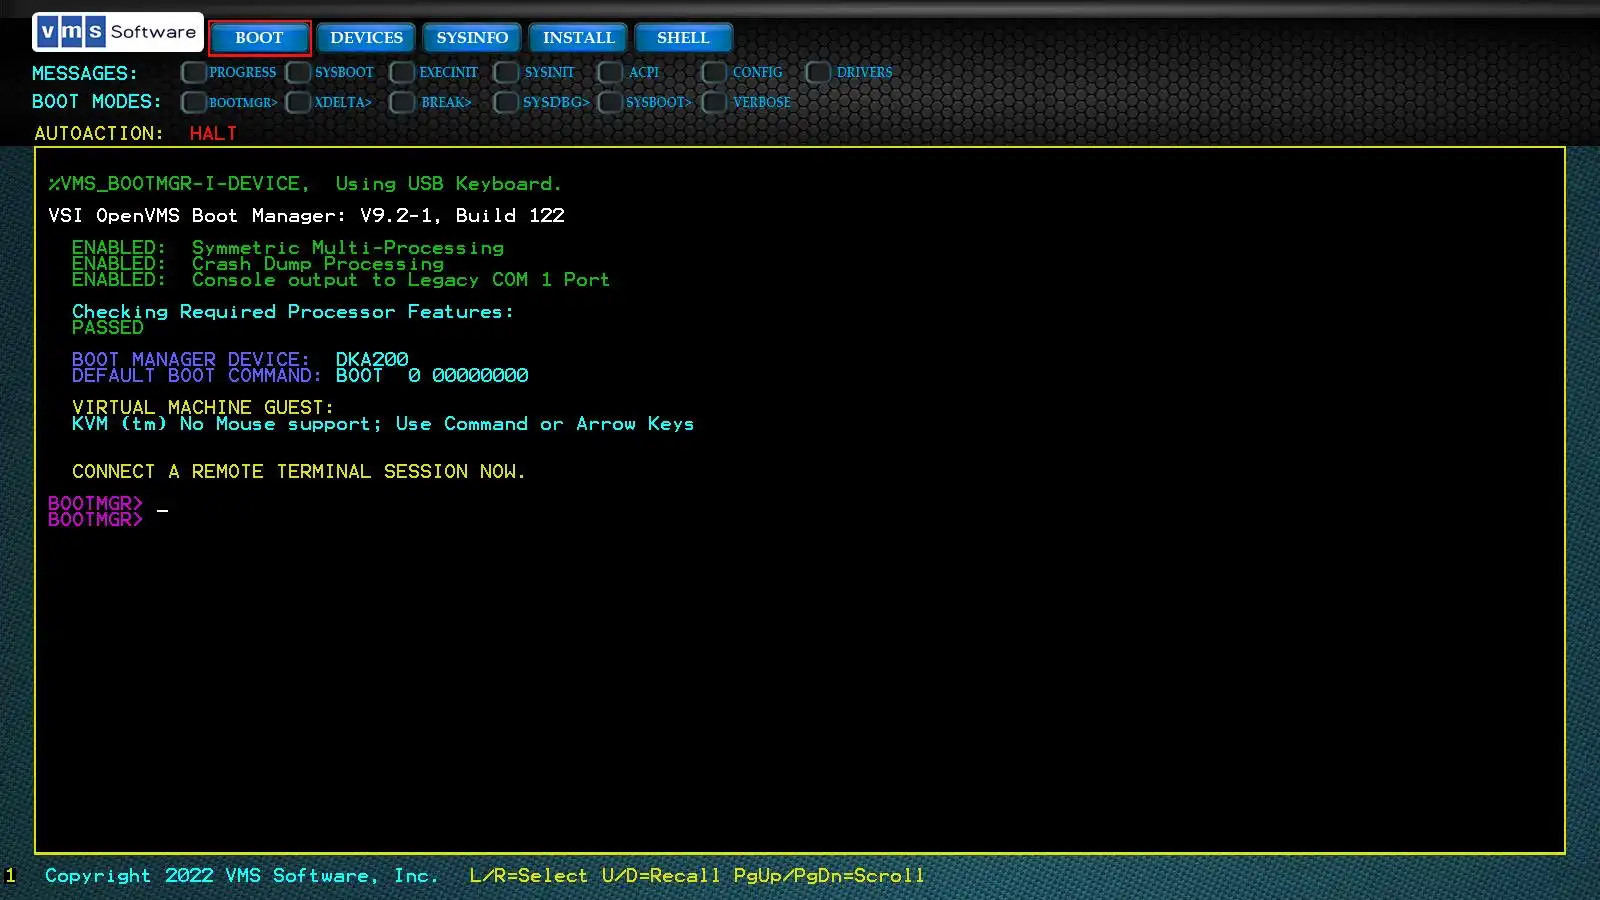The image size is (1600, 900).
Task: Enable DRIVERS messages checkbox
Action: click(818, 72)
